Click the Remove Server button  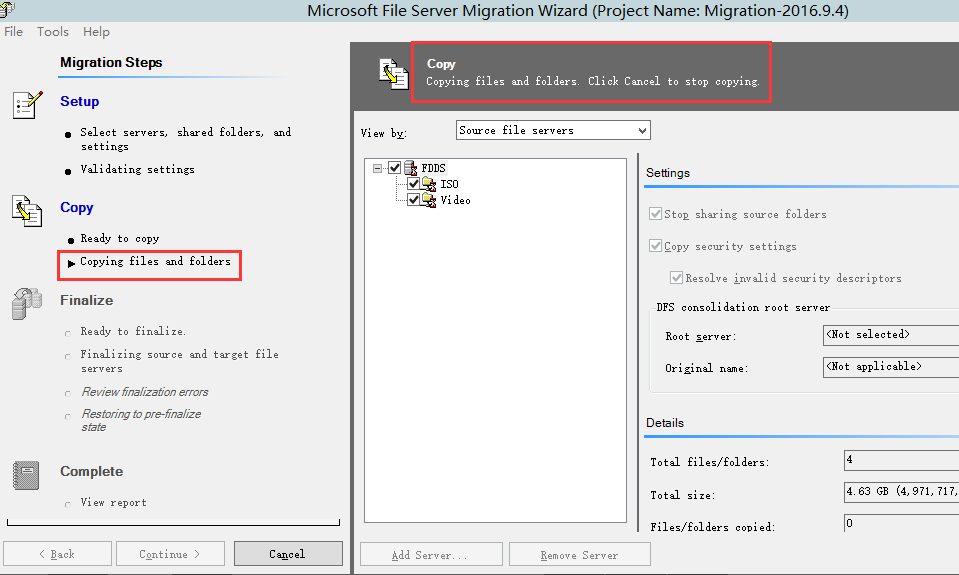click(x=580, y=555)
